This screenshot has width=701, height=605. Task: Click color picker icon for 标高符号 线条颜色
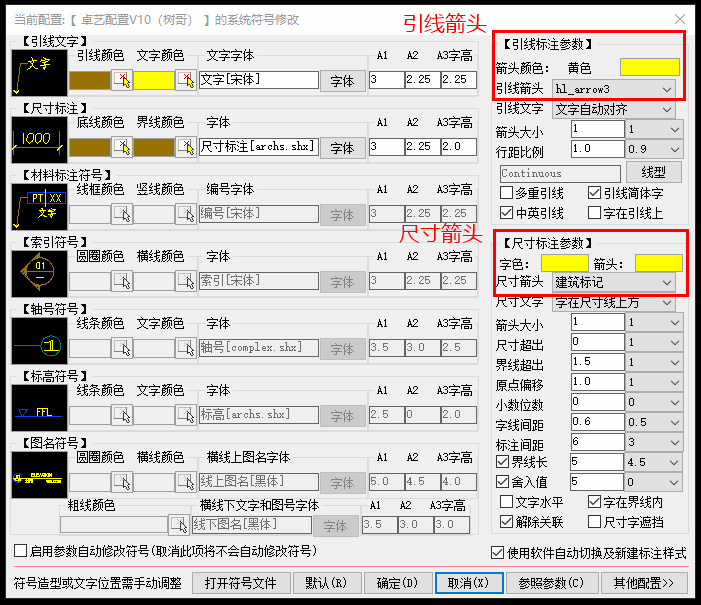[x=122, y=415]
